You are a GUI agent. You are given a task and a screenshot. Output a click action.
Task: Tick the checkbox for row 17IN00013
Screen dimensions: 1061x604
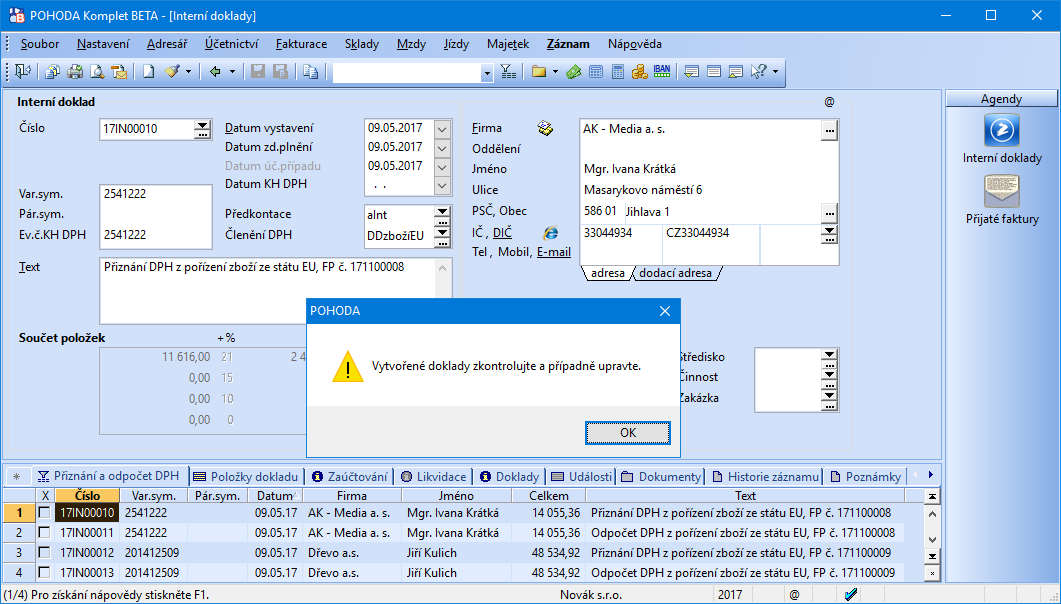pyautogui.click(x=44, y=572)
